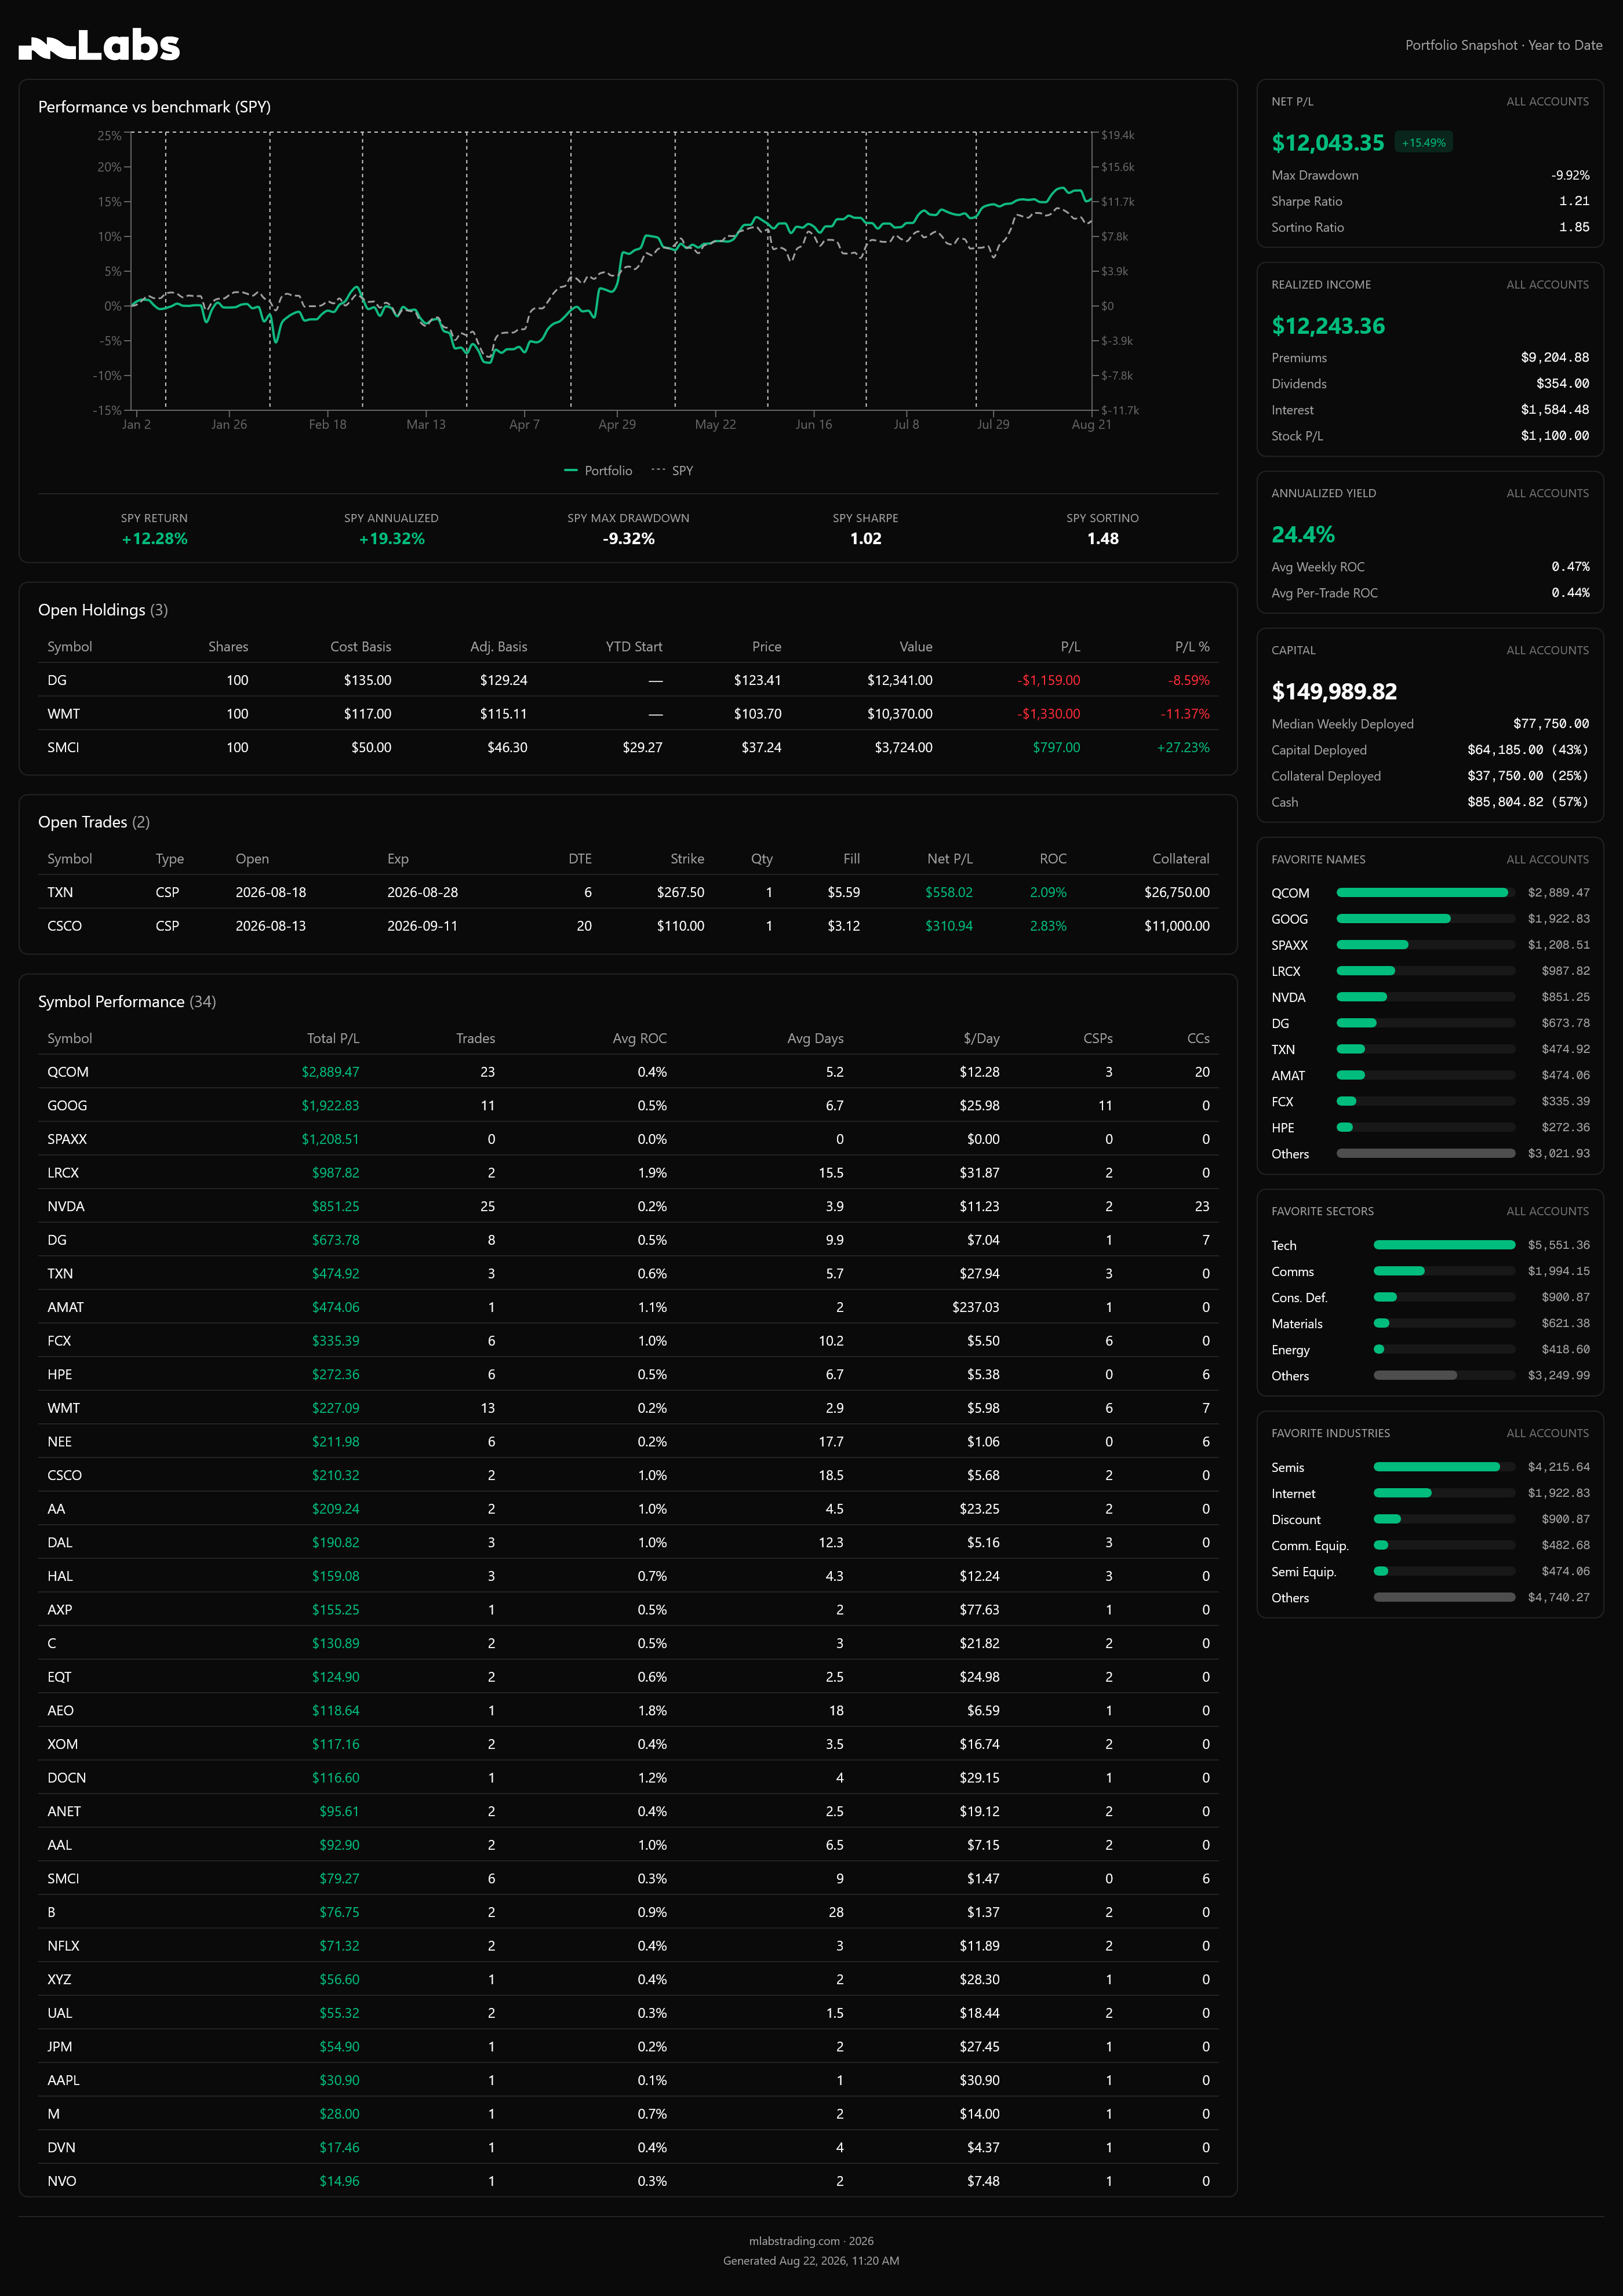Click ALL ACCOUNTS on the Favorite Industries card
Image resolution: width=1623 pixels, height=2296 pixels.
1548,1434
